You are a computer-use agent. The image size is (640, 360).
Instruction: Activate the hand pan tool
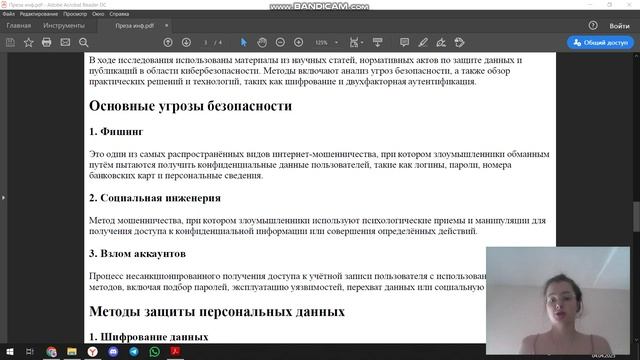pos(262,42)
